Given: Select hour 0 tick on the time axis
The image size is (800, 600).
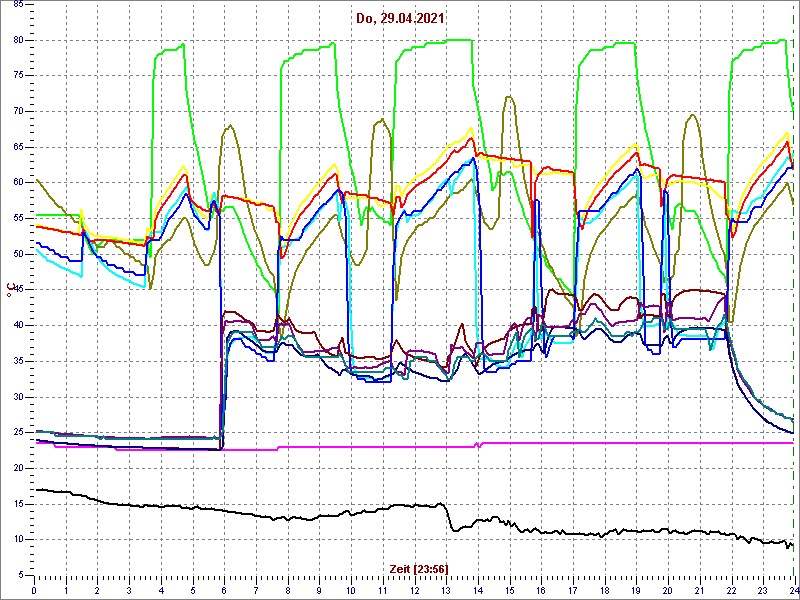Looking at the screenshot, I should coord(35,589).
